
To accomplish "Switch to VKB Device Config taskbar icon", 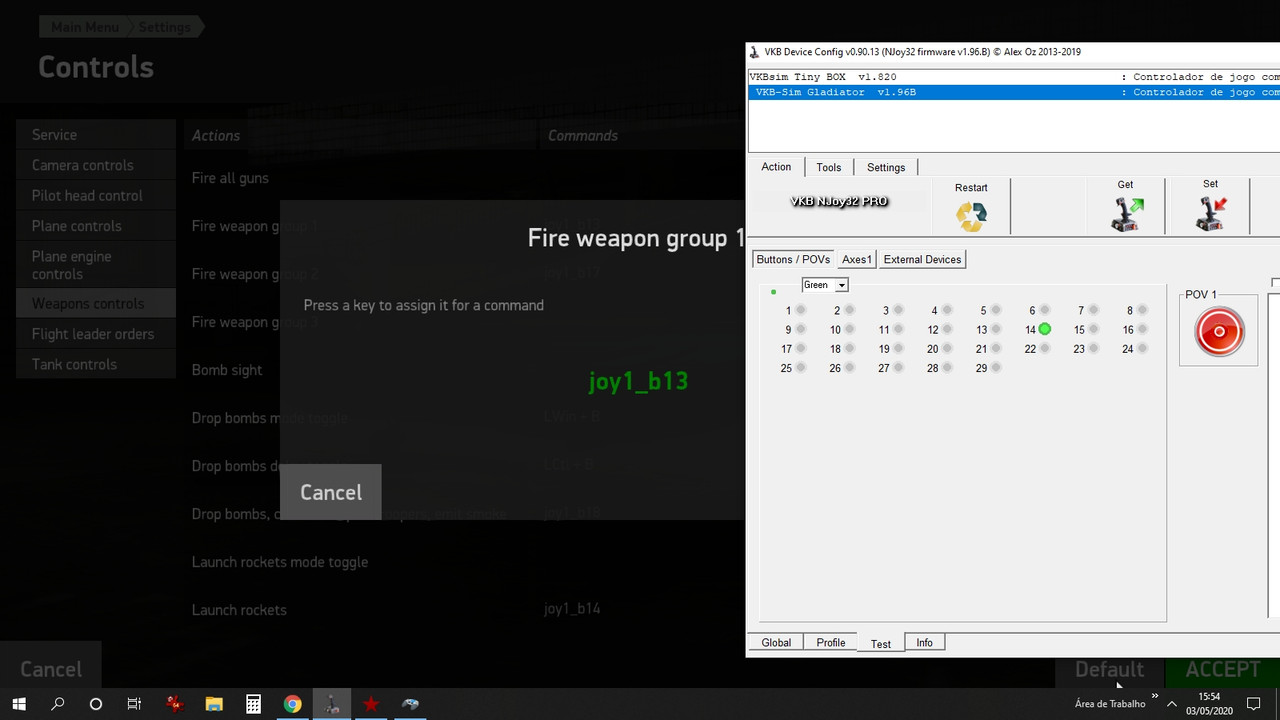I will (x=331, y=704).
